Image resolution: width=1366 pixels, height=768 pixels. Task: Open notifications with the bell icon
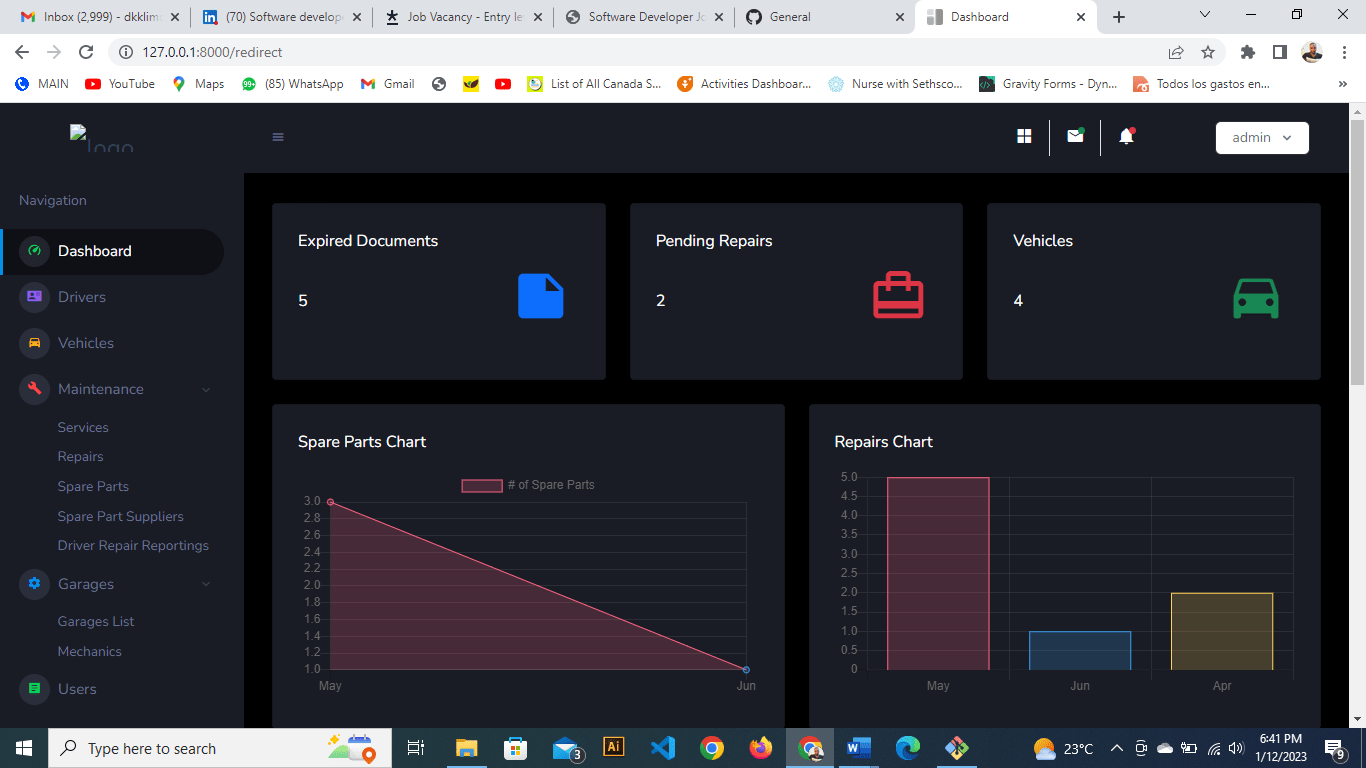click(1125, 135)
